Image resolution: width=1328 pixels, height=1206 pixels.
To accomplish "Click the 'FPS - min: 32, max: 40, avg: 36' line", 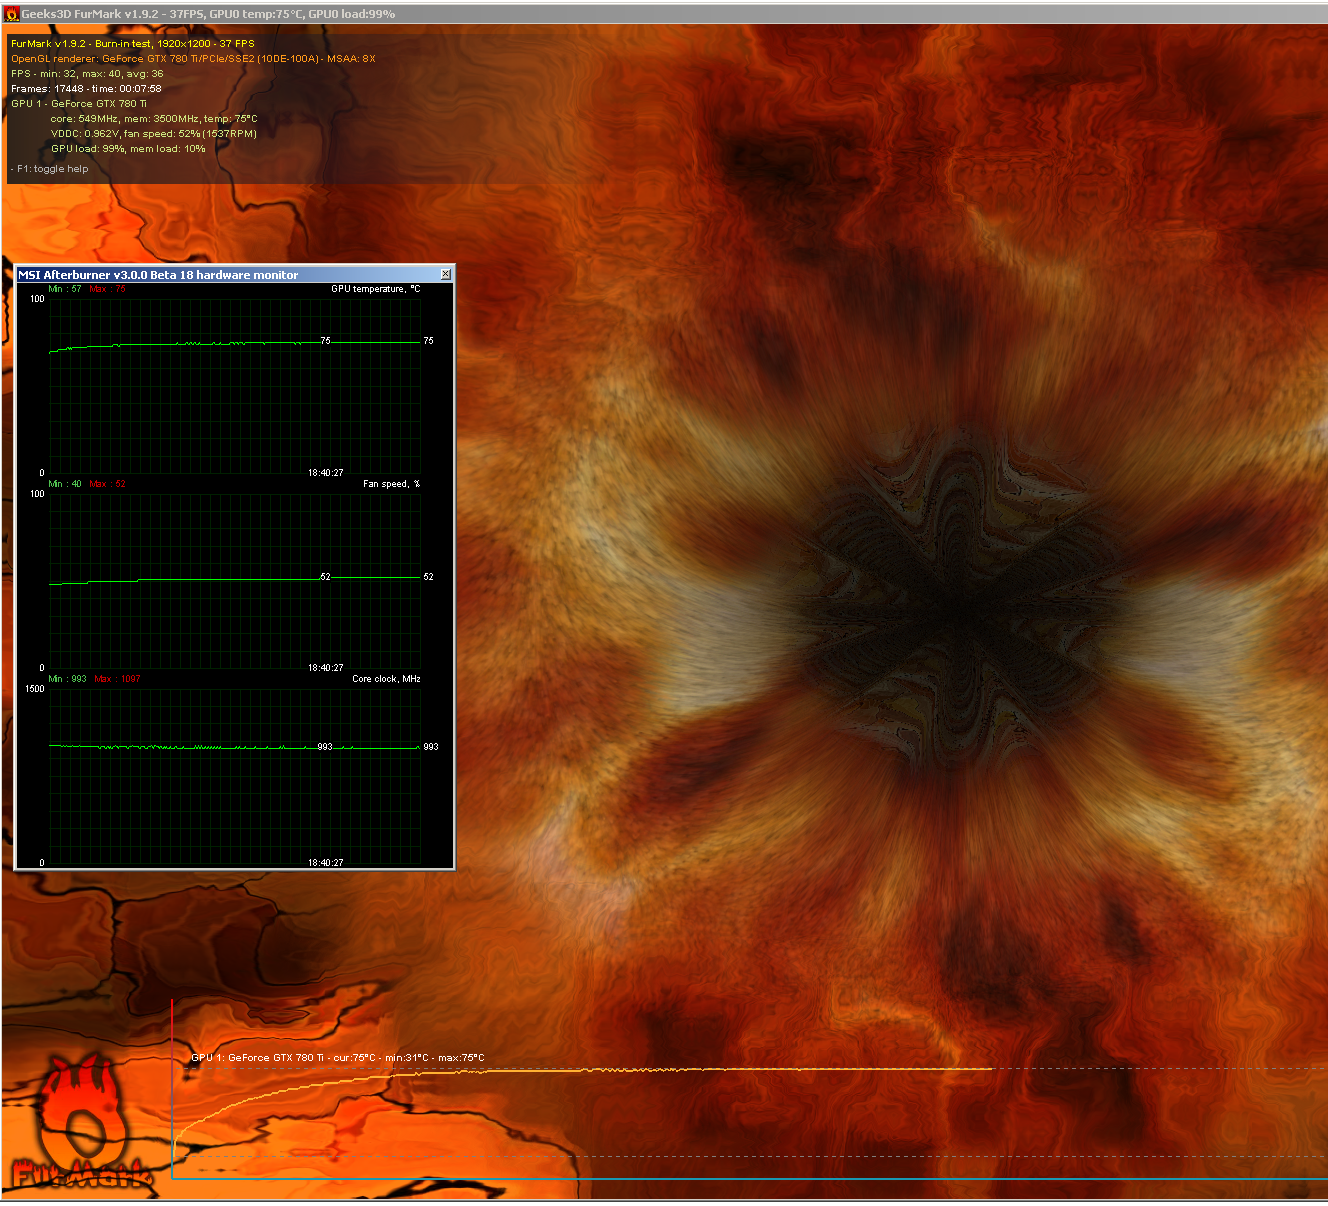I will [x=87, y=74].
